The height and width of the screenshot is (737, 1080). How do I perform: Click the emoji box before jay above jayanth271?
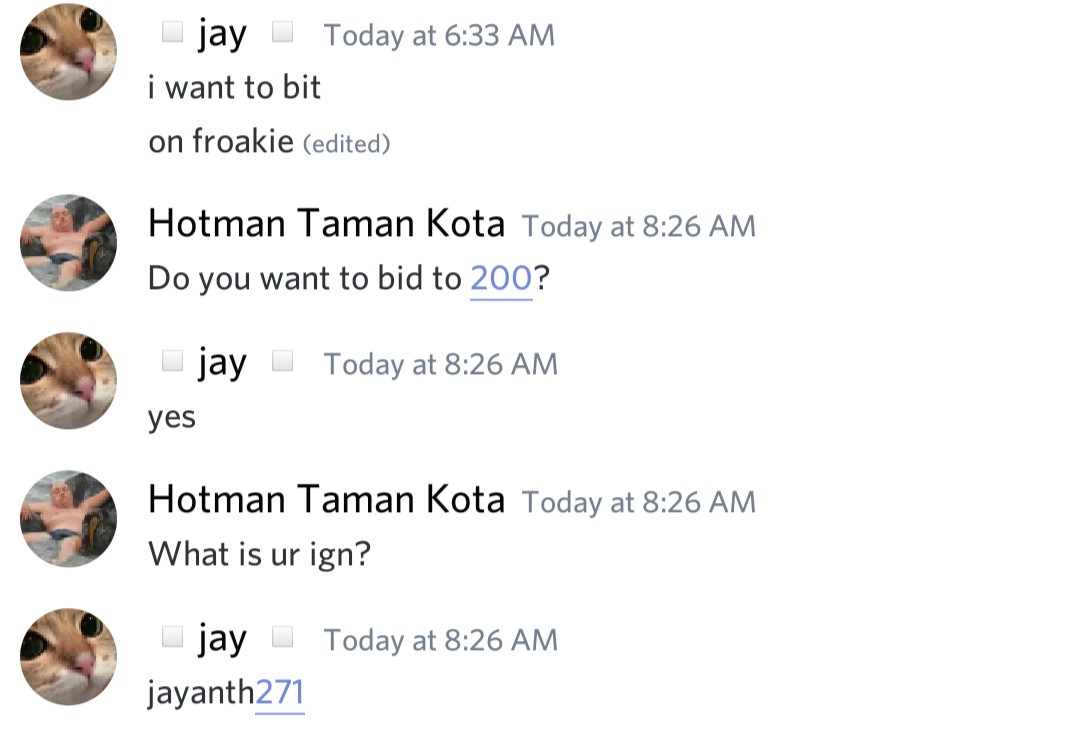coord(172,636)
